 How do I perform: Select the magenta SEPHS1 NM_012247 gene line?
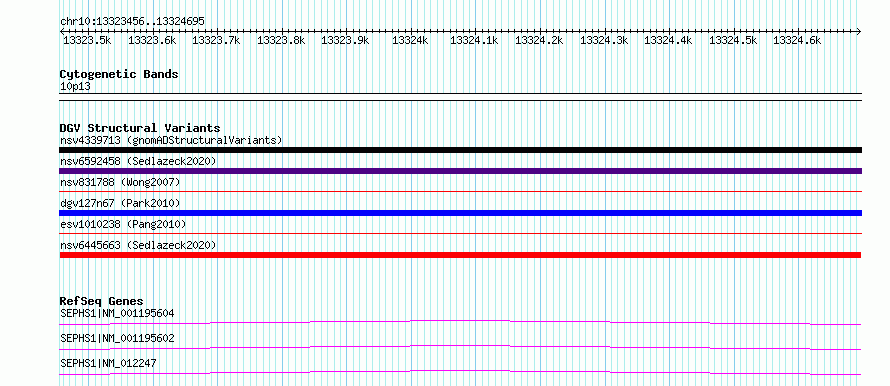point(460,372)
